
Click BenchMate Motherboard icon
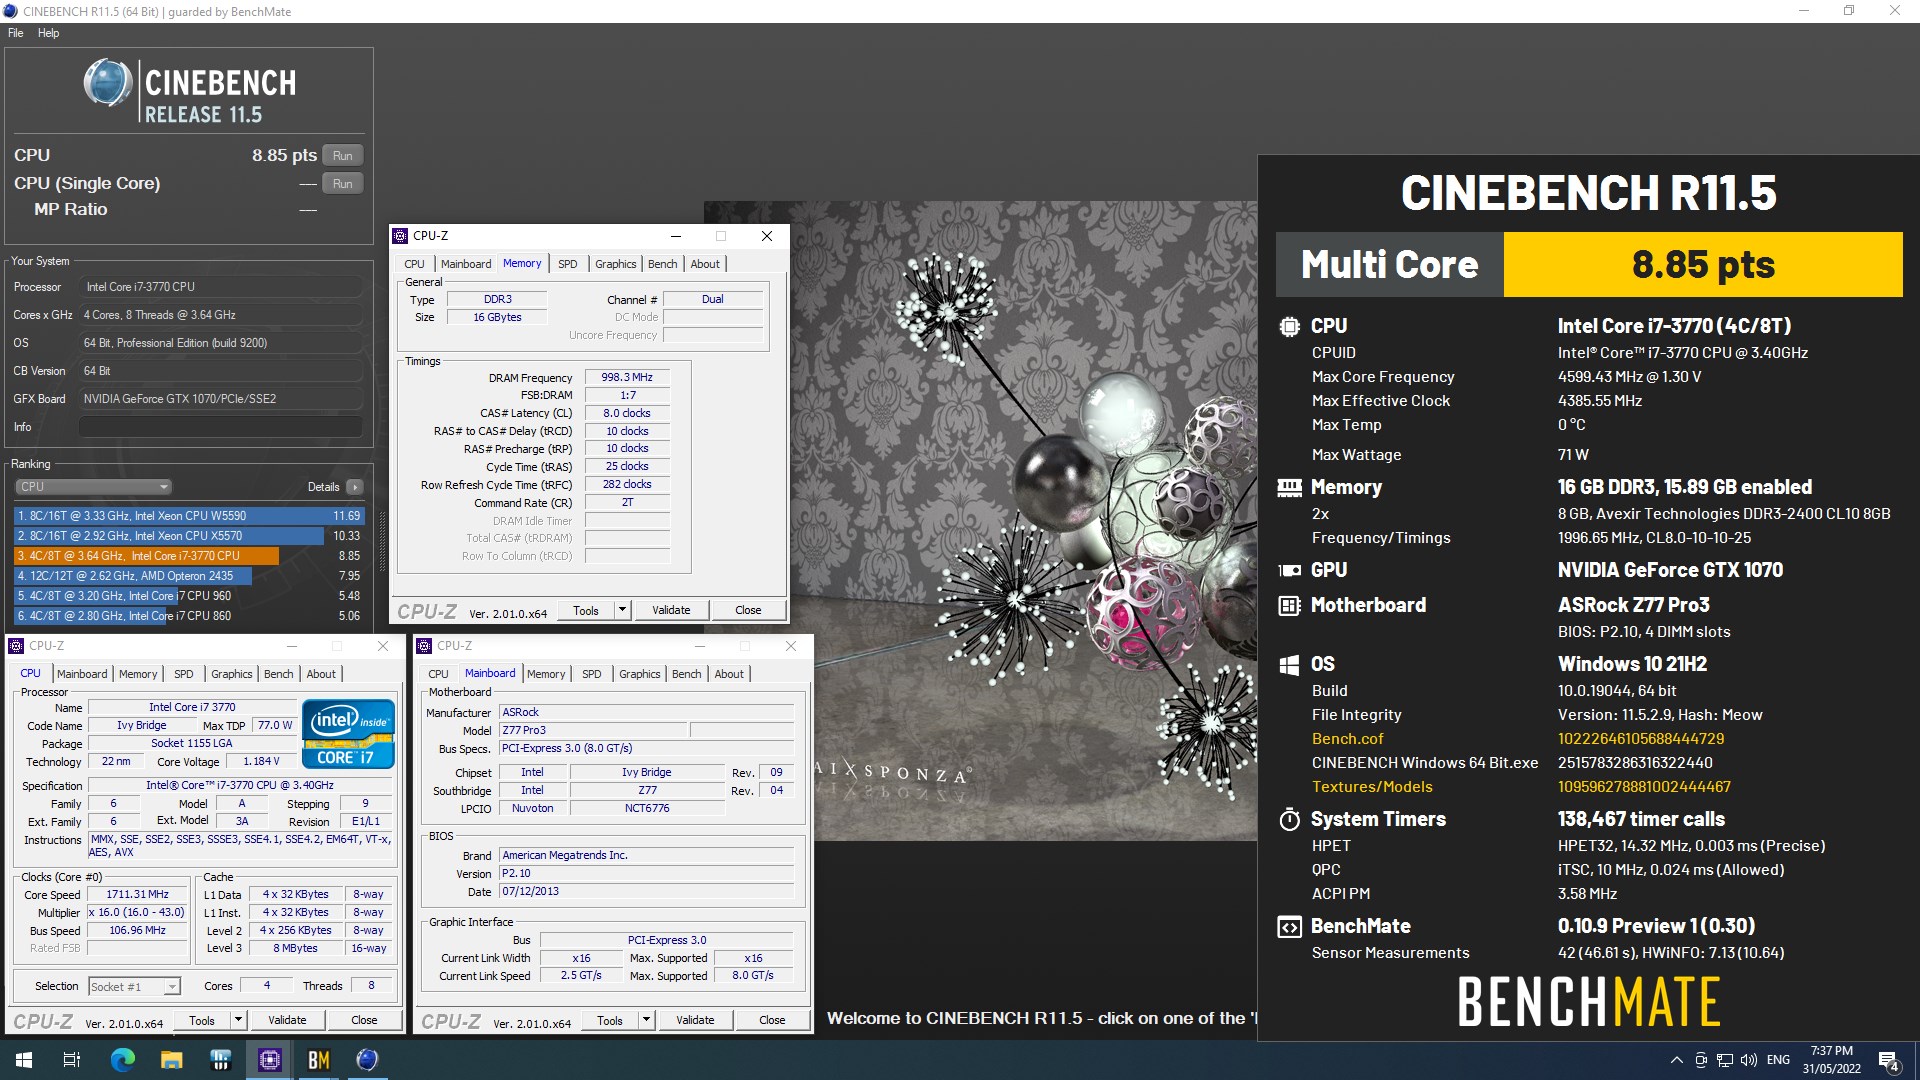pos(1289,605)
